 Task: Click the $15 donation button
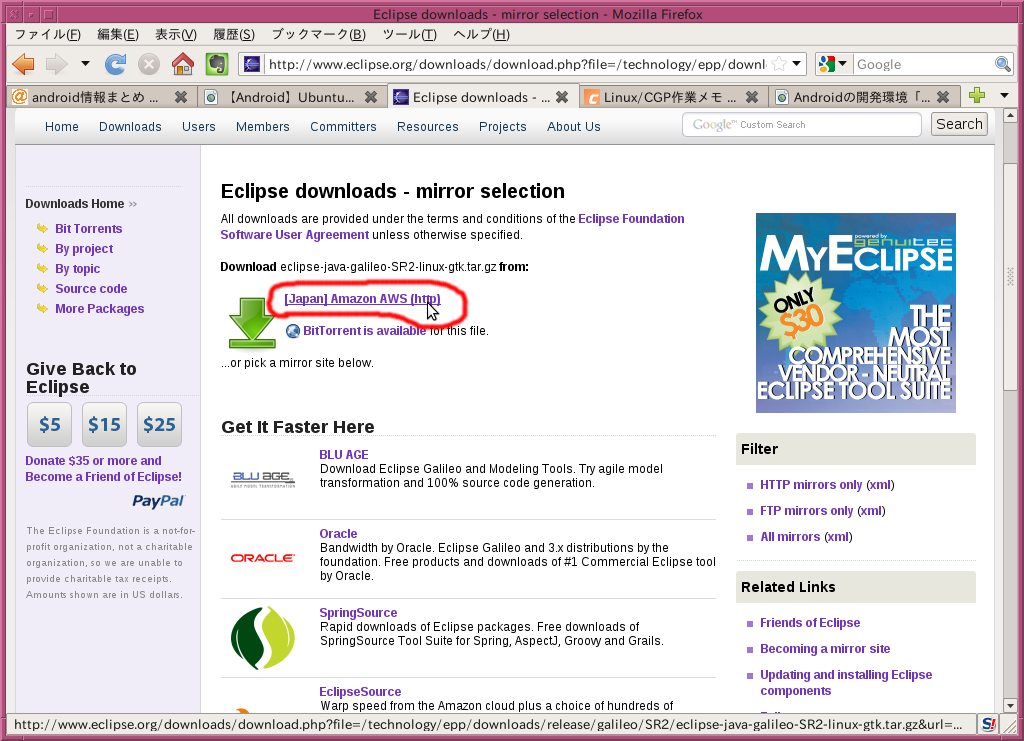[104, 424]
